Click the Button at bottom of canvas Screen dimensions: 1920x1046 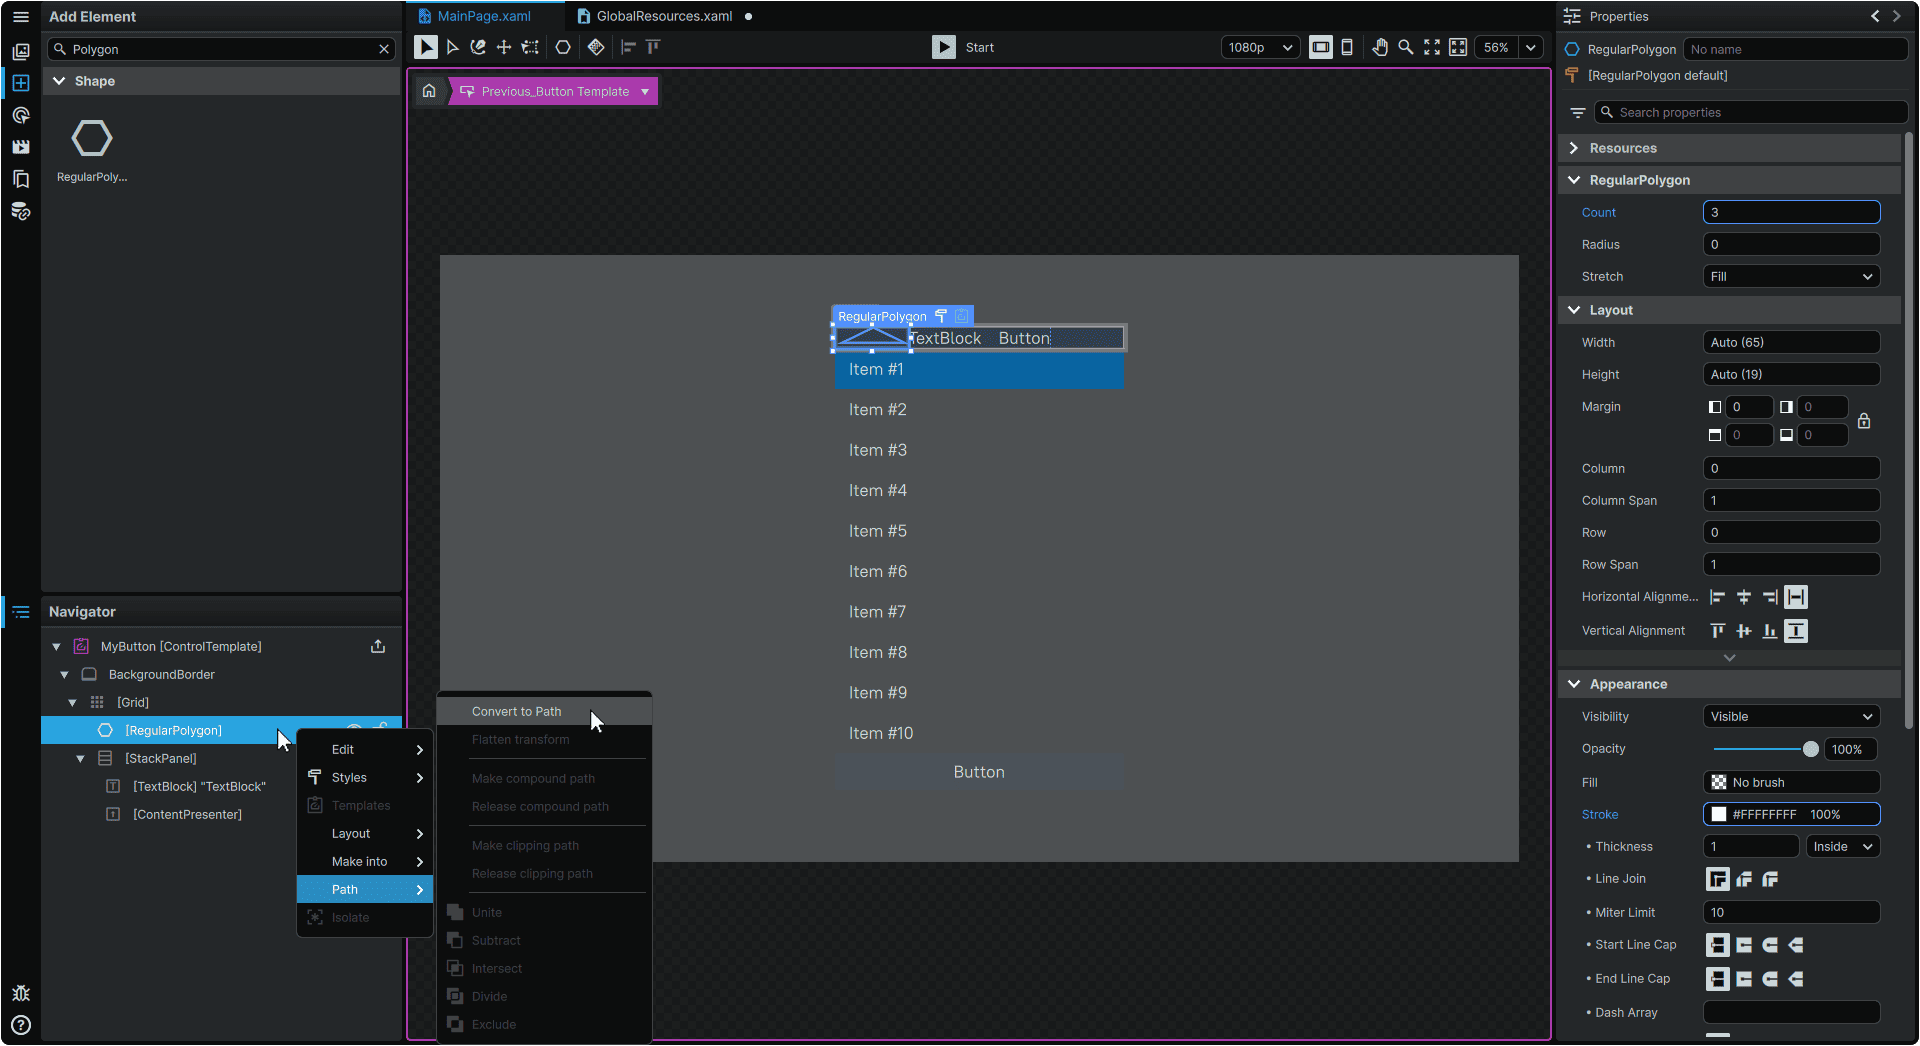click(x=979, y=772)
